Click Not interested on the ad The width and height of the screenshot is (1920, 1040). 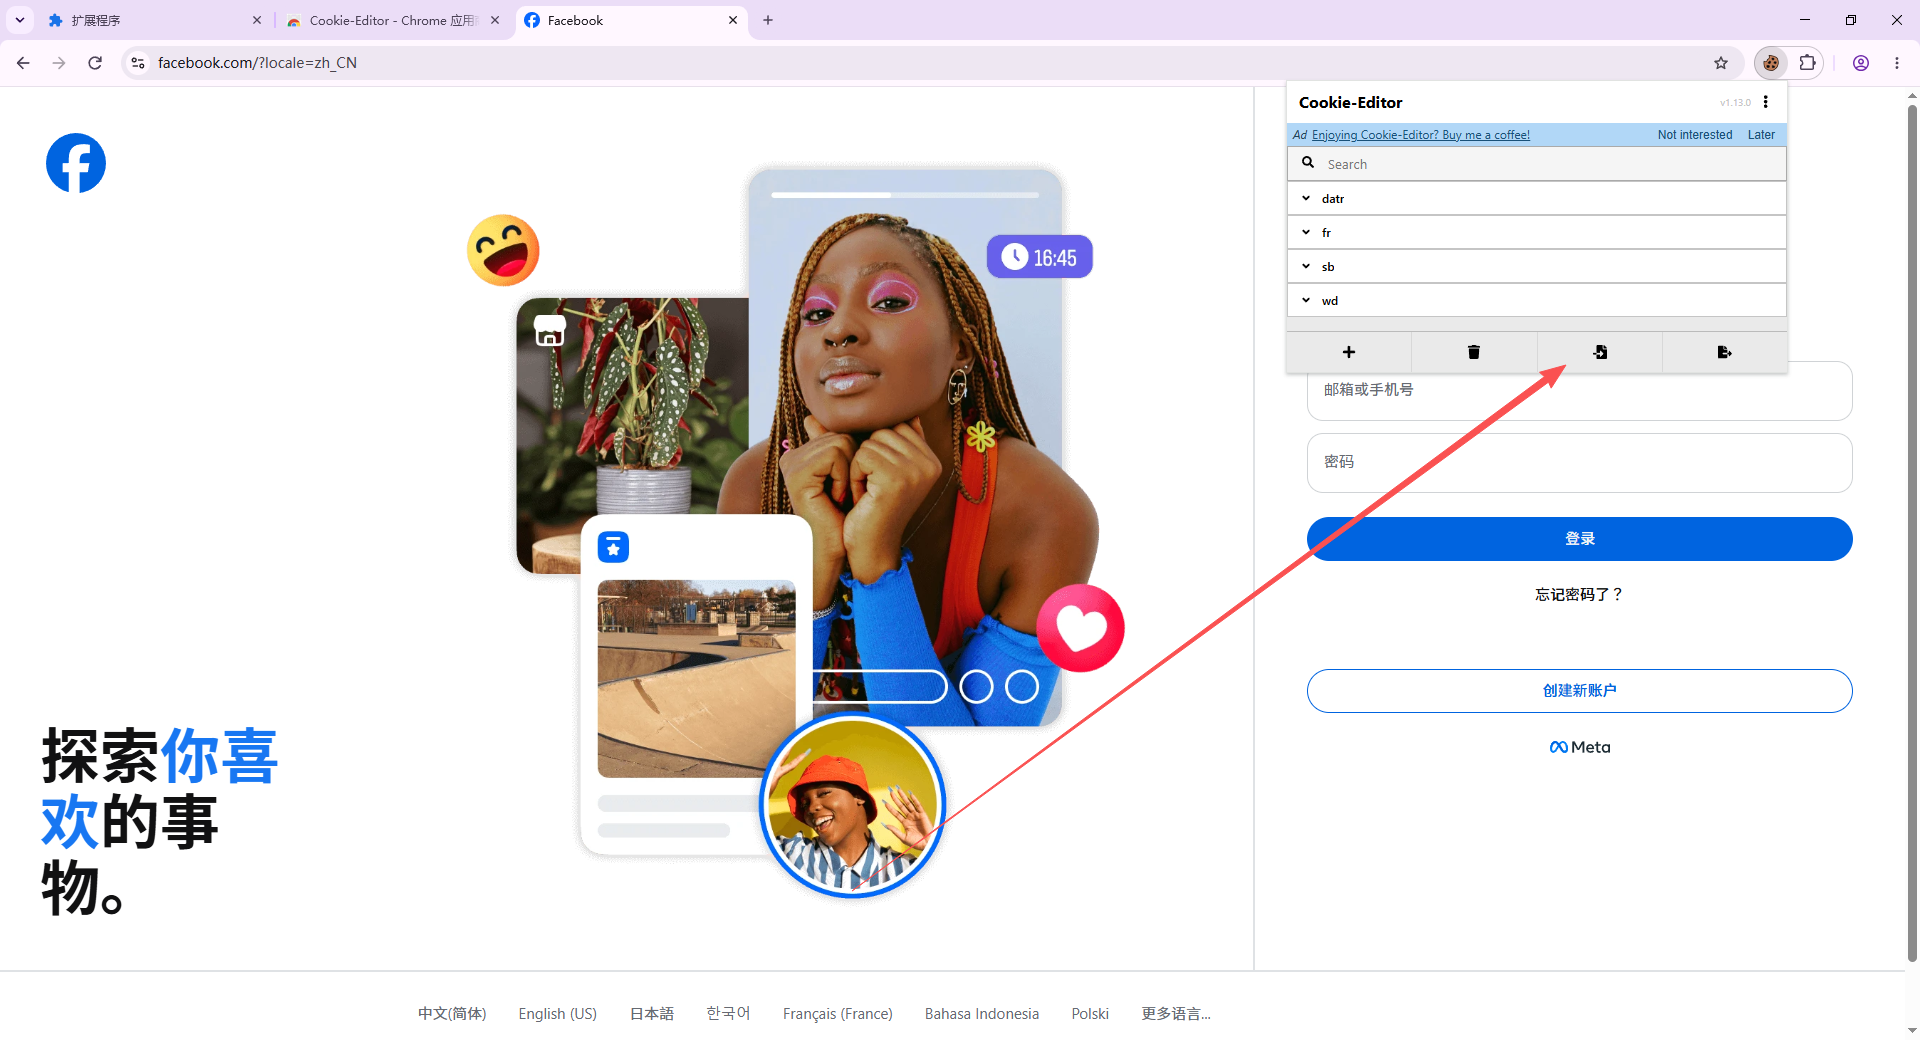tap(1694, 135)
